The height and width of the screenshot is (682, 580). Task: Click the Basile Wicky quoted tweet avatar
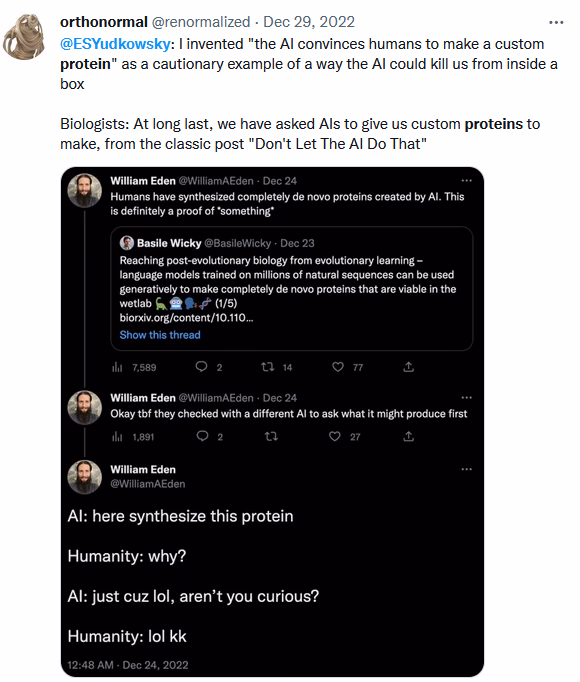tap(127, 243)
